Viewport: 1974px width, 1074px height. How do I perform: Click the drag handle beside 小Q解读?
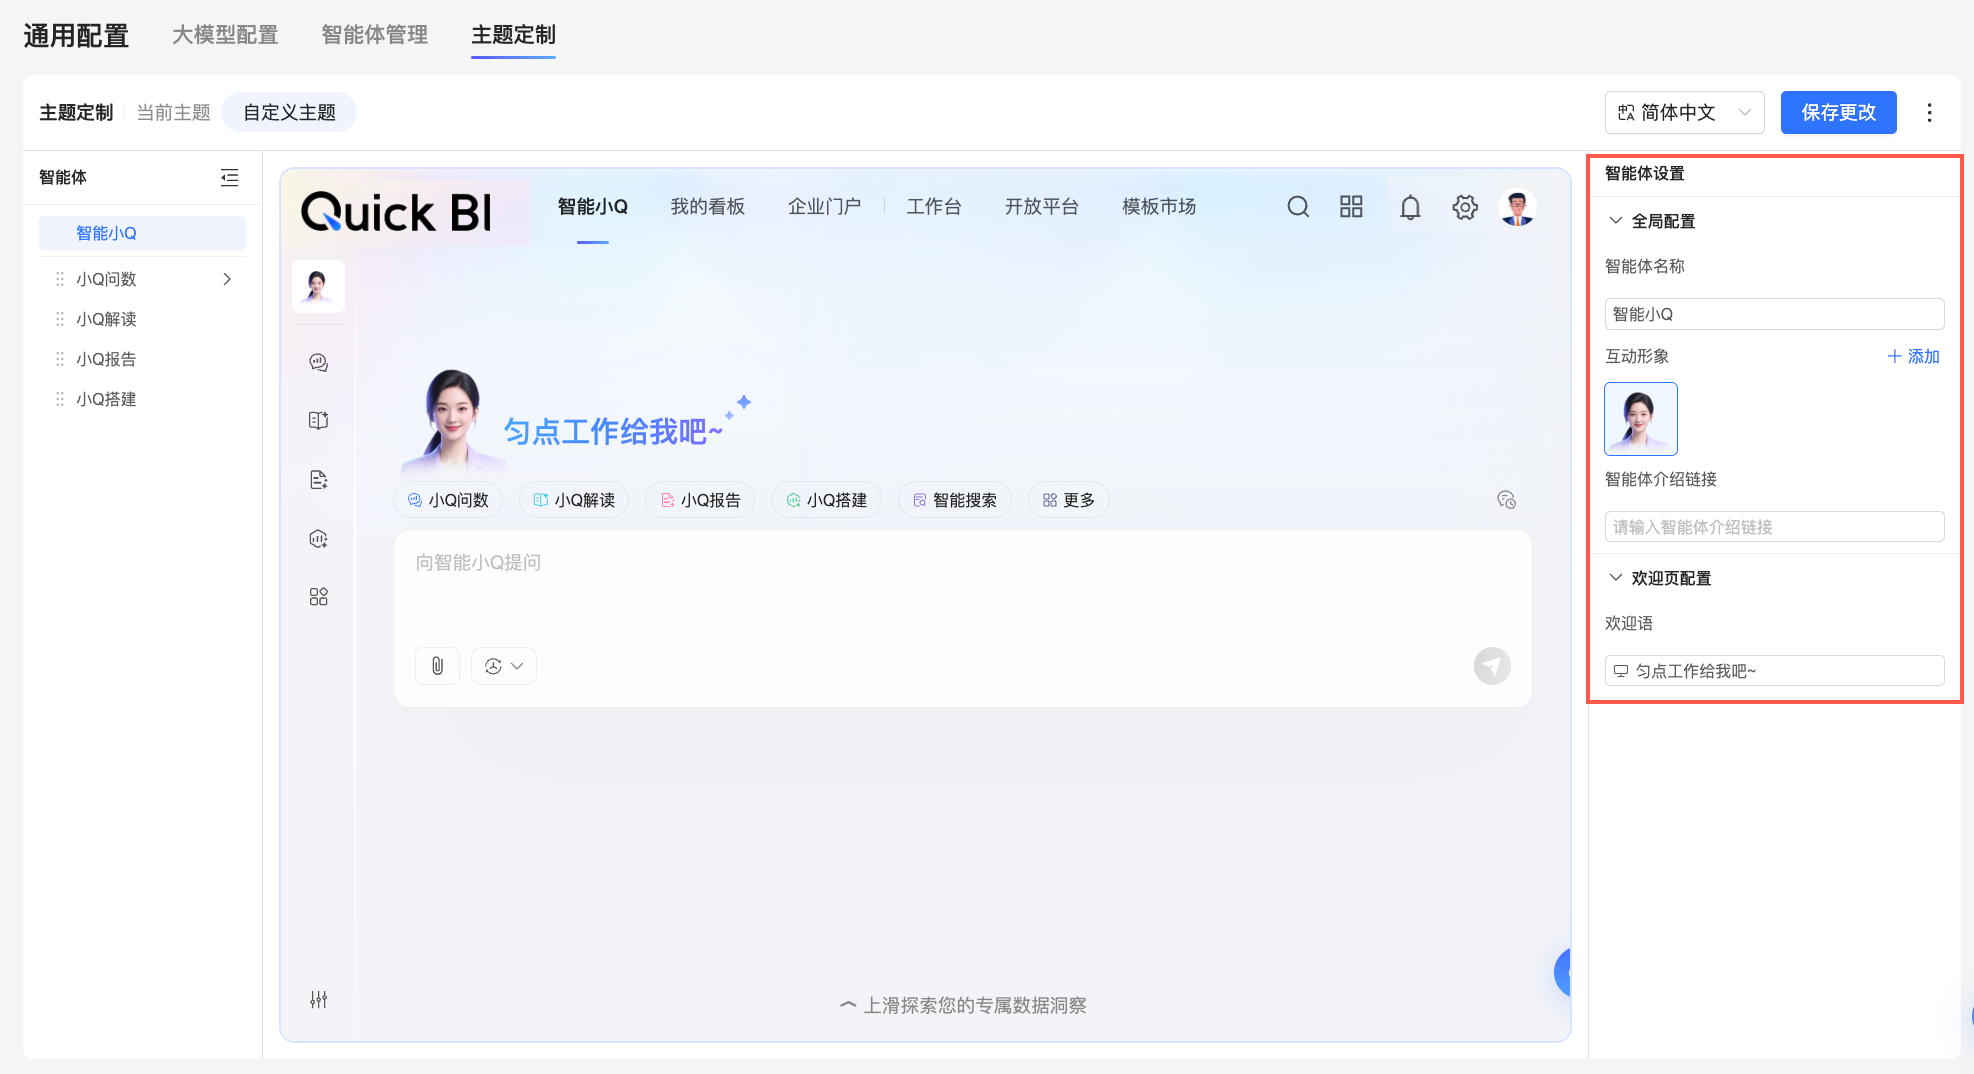click(x=60, y=319)
